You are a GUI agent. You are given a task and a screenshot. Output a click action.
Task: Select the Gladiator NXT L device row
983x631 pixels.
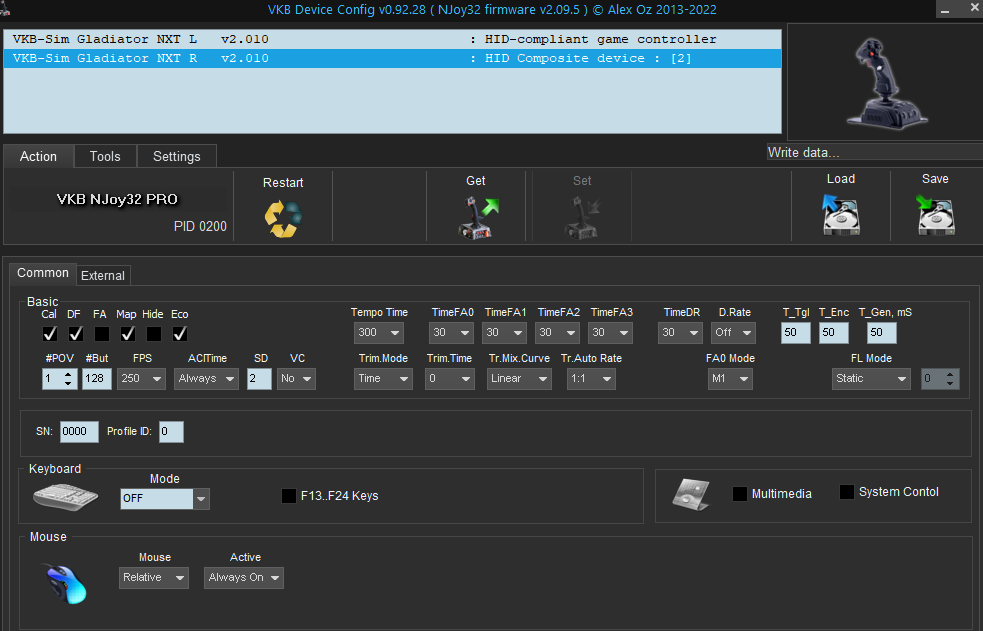[392, 39]
